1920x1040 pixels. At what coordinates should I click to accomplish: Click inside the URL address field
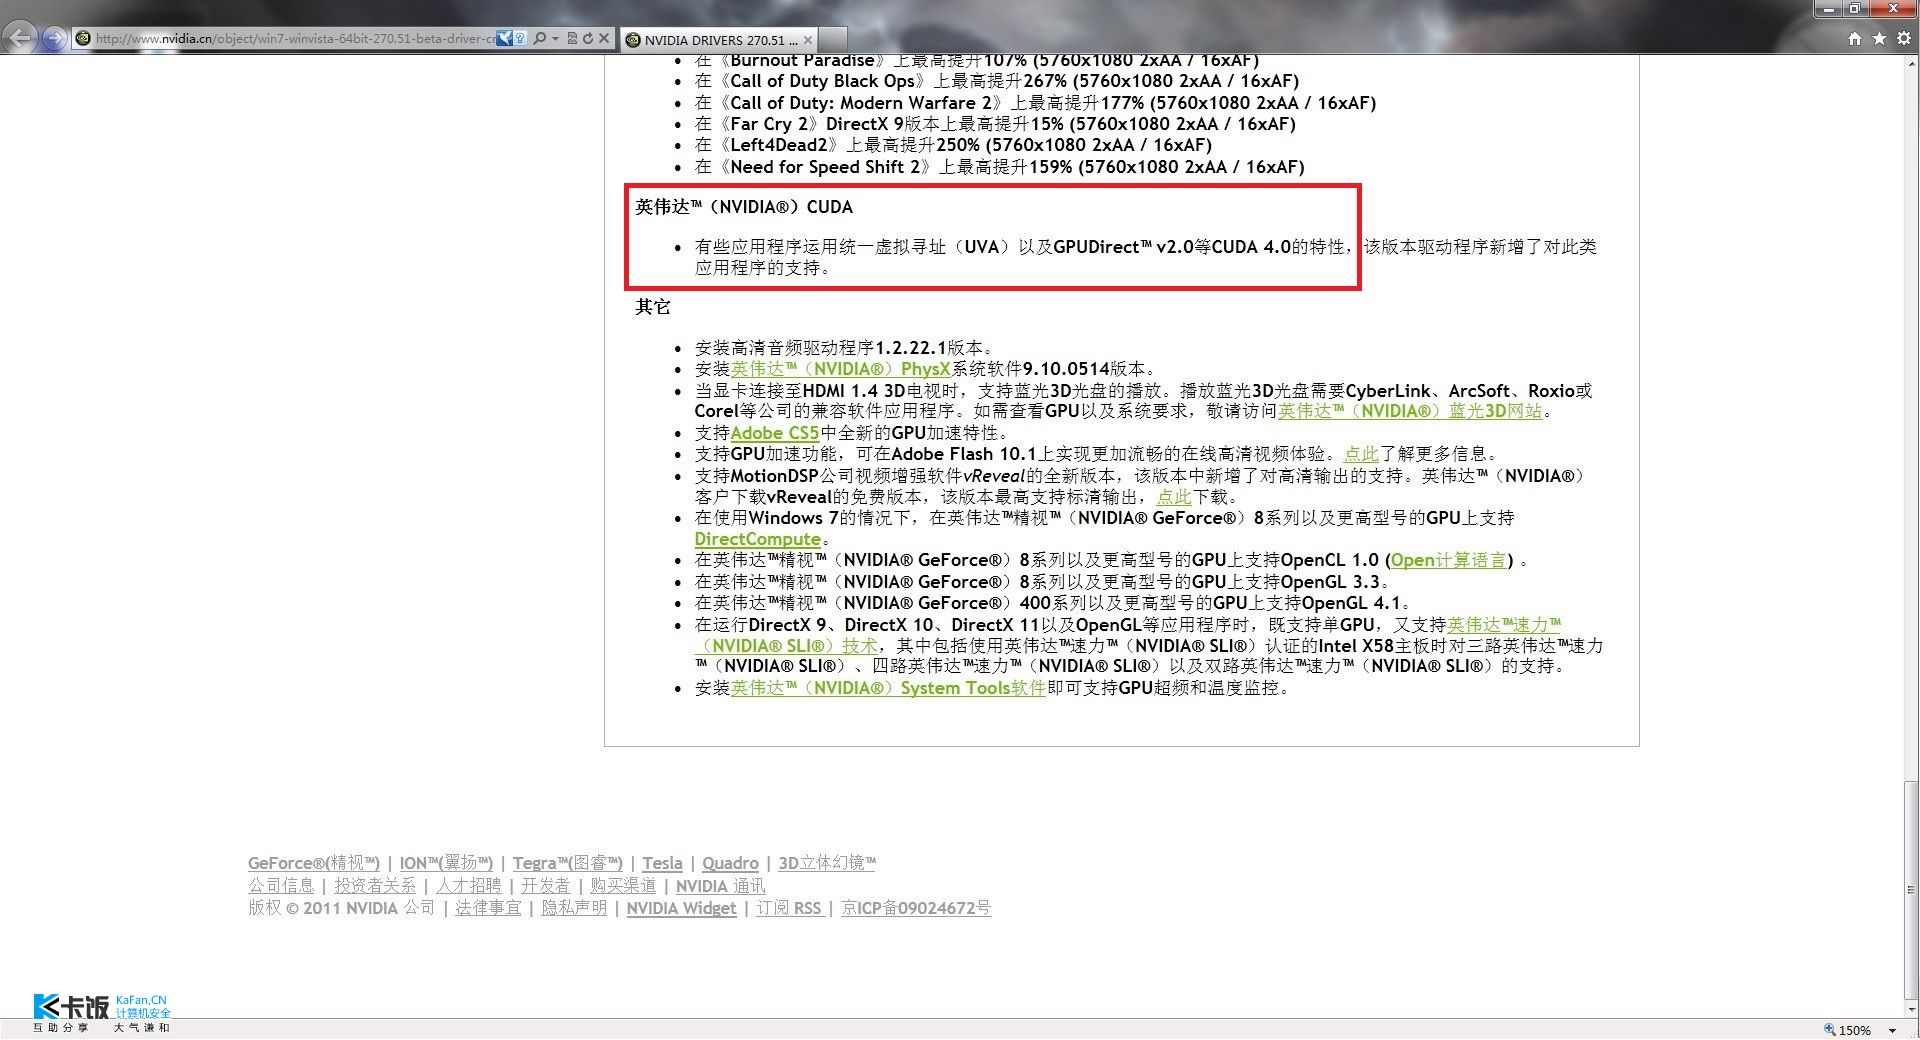294,39
